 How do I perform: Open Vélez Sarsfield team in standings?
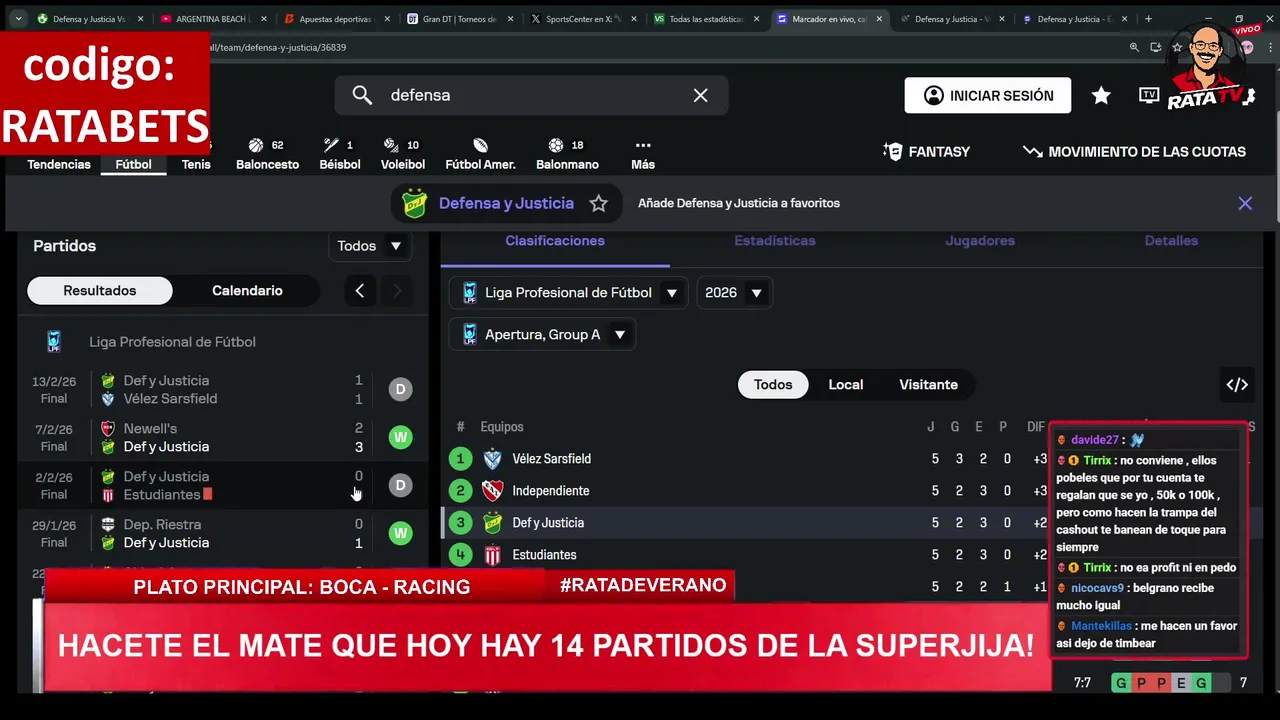552,459
